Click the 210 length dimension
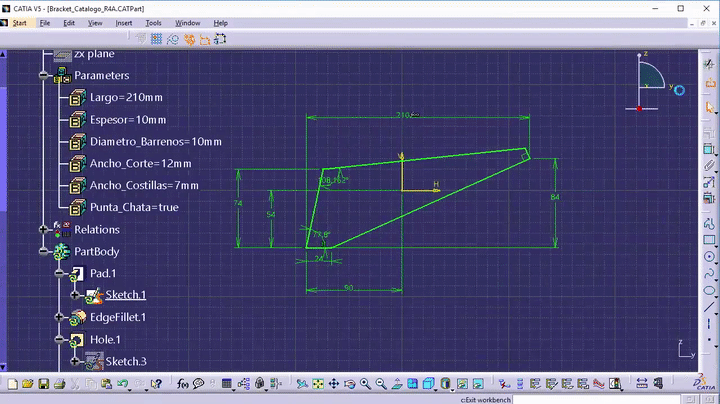 click(x=403, y=115)
